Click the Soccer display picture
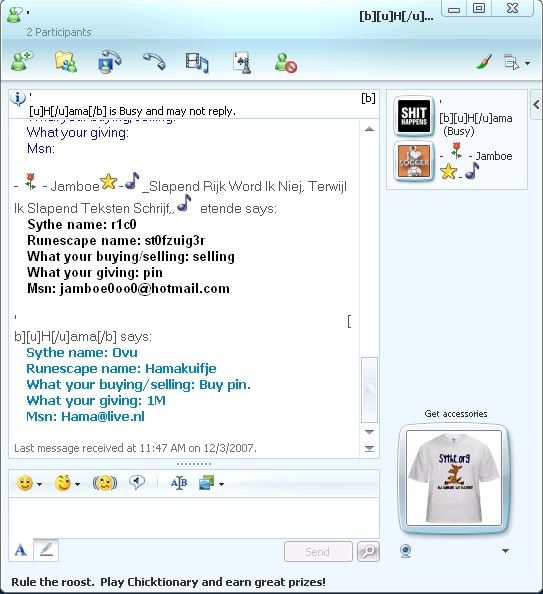Viewport: 543px width, 594px height. 414,161
